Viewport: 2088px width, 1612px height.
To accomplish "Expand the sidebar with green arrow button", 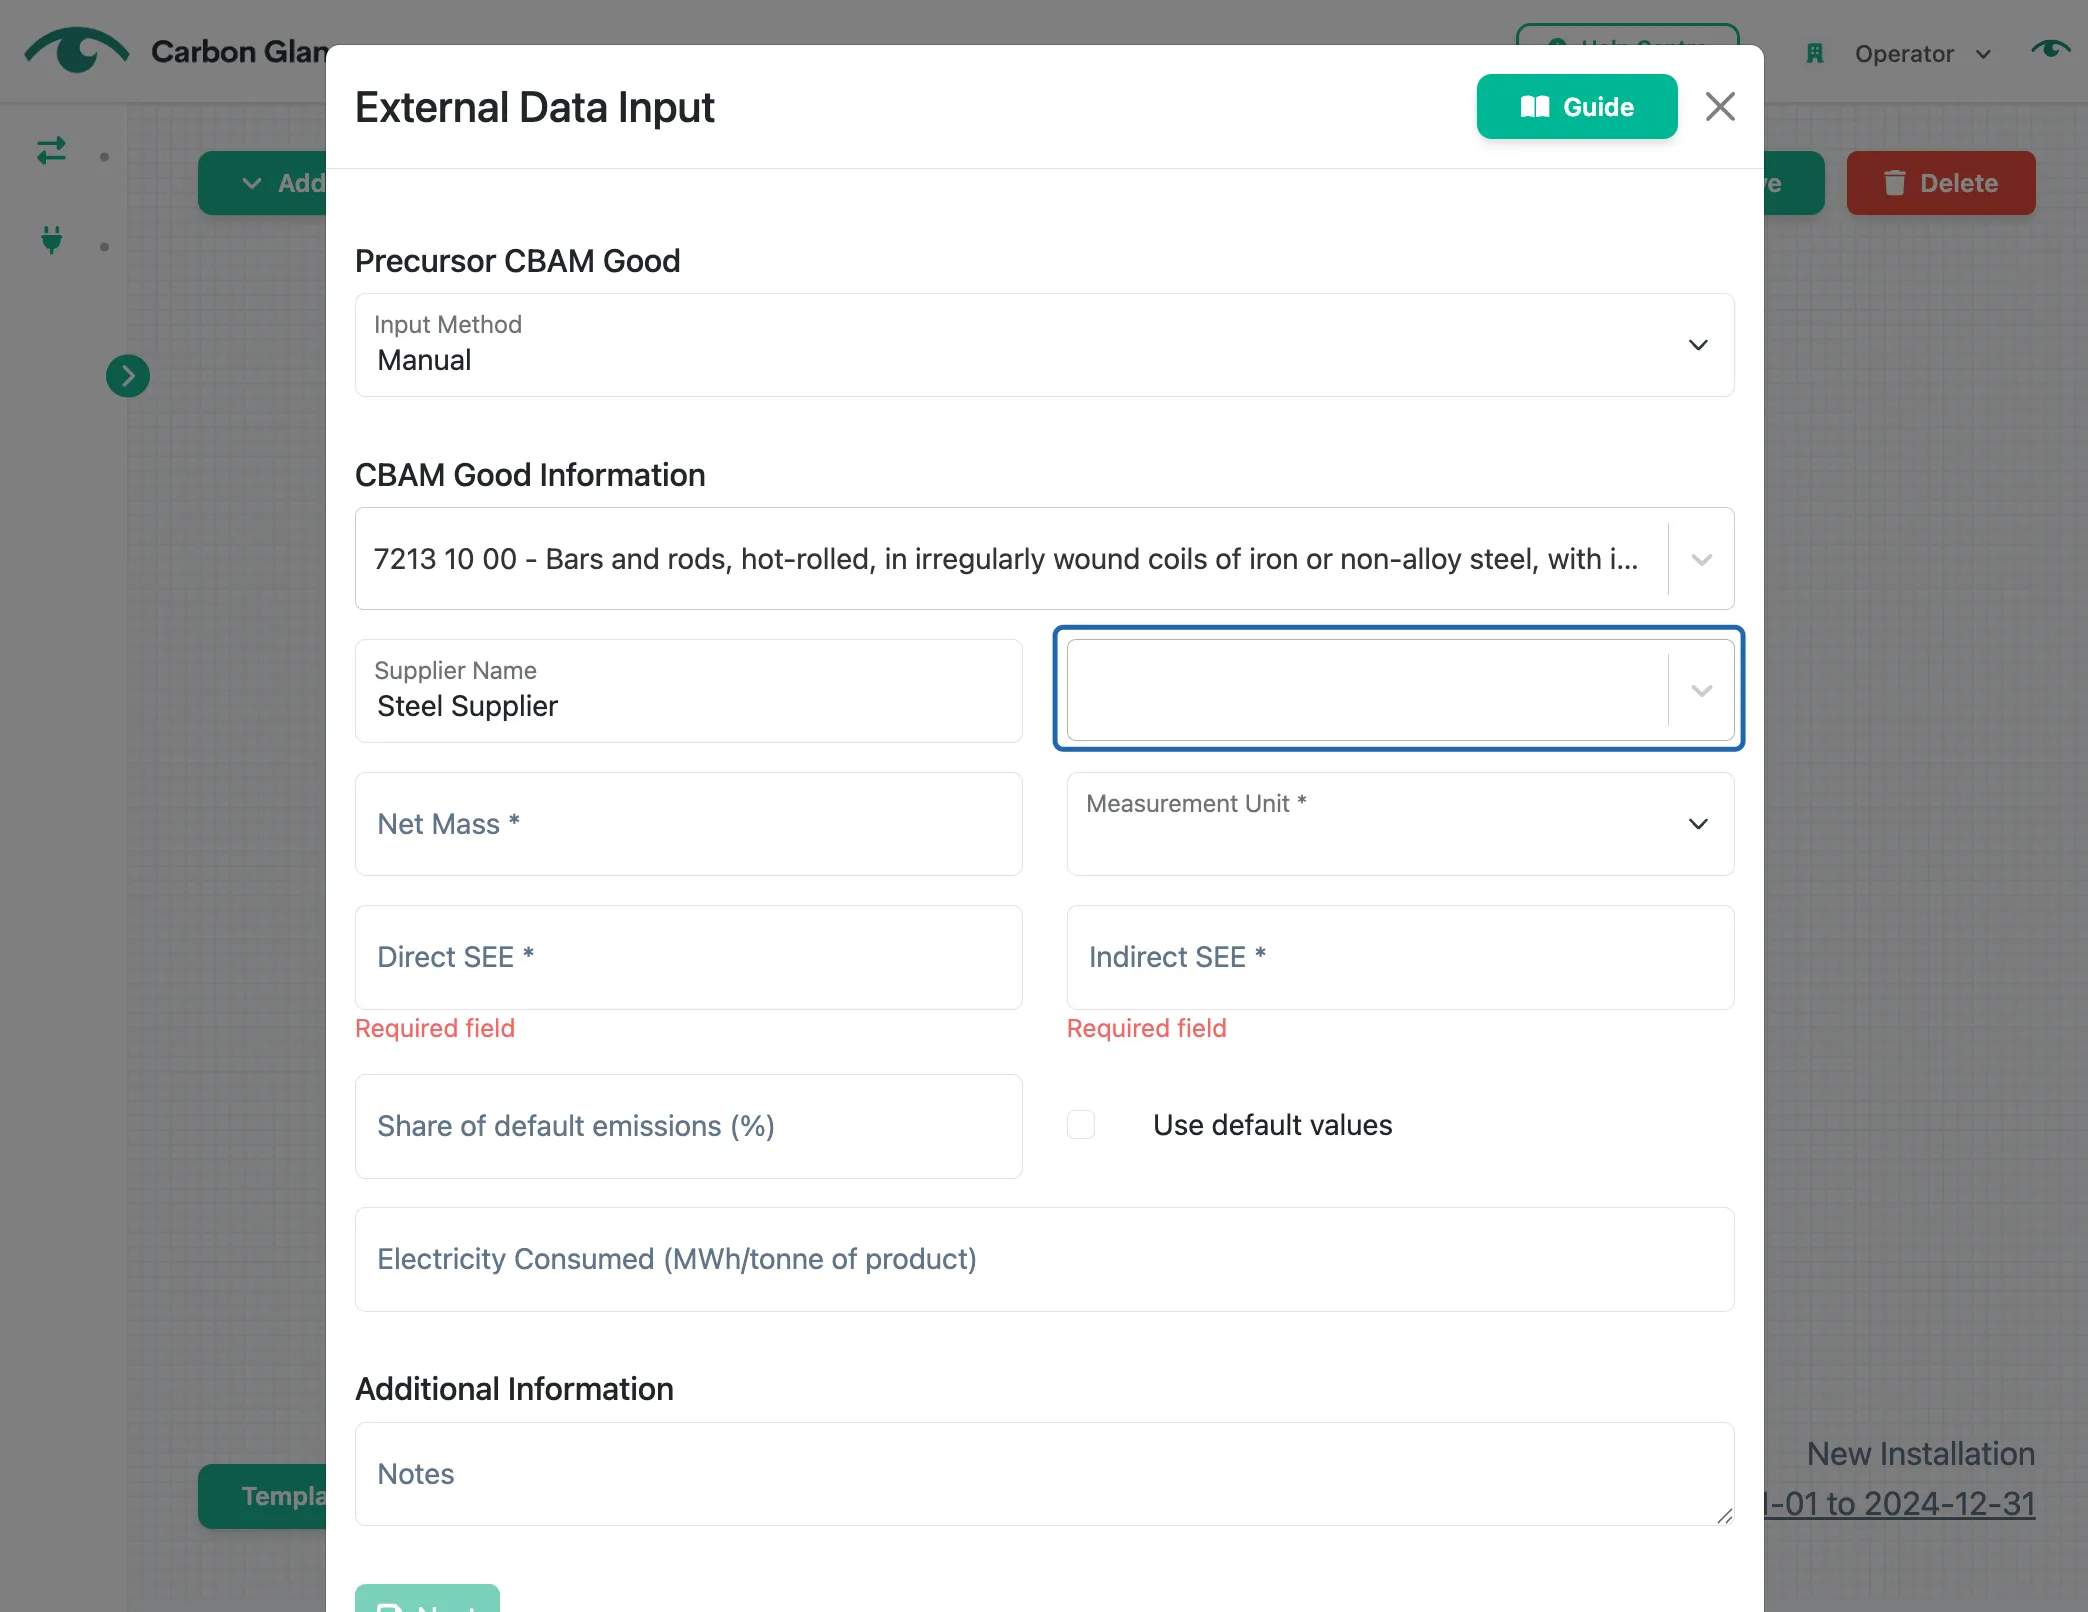I will coord(128,376).
